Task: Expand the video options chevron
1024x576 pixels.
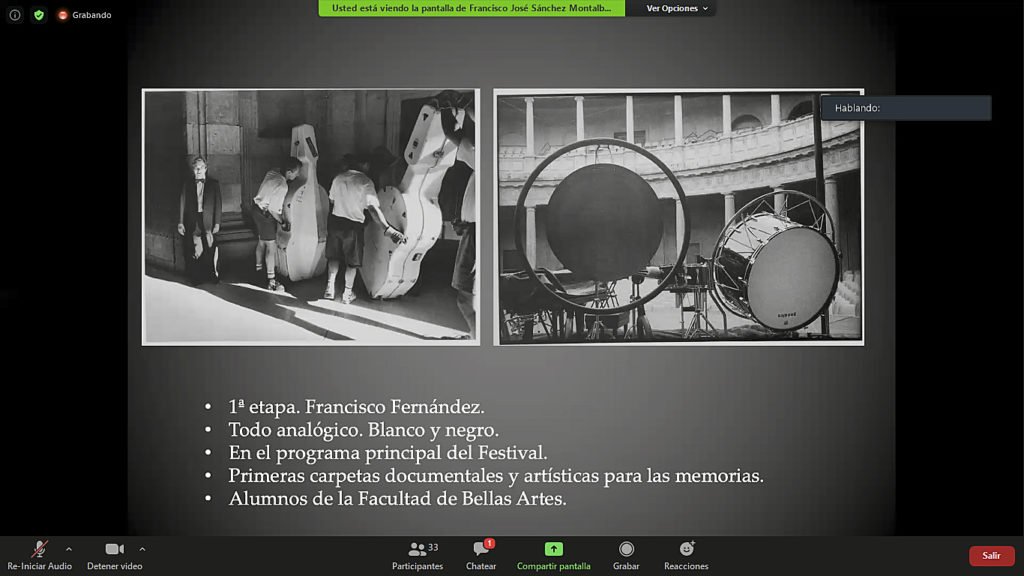Action: 142,549
